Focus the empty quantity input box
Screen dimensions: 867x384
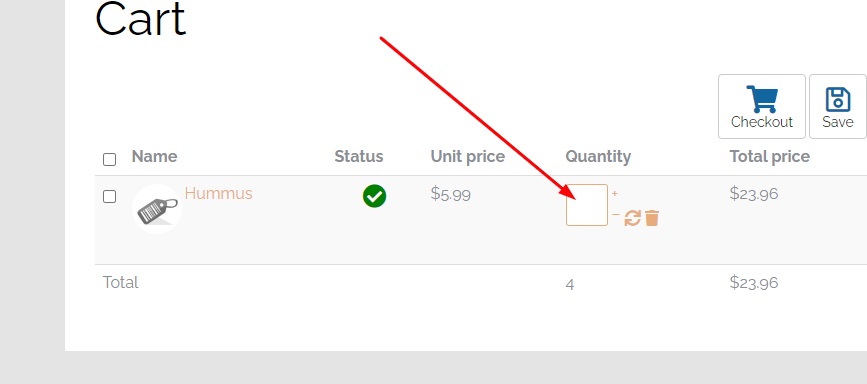tap(587, 205)
